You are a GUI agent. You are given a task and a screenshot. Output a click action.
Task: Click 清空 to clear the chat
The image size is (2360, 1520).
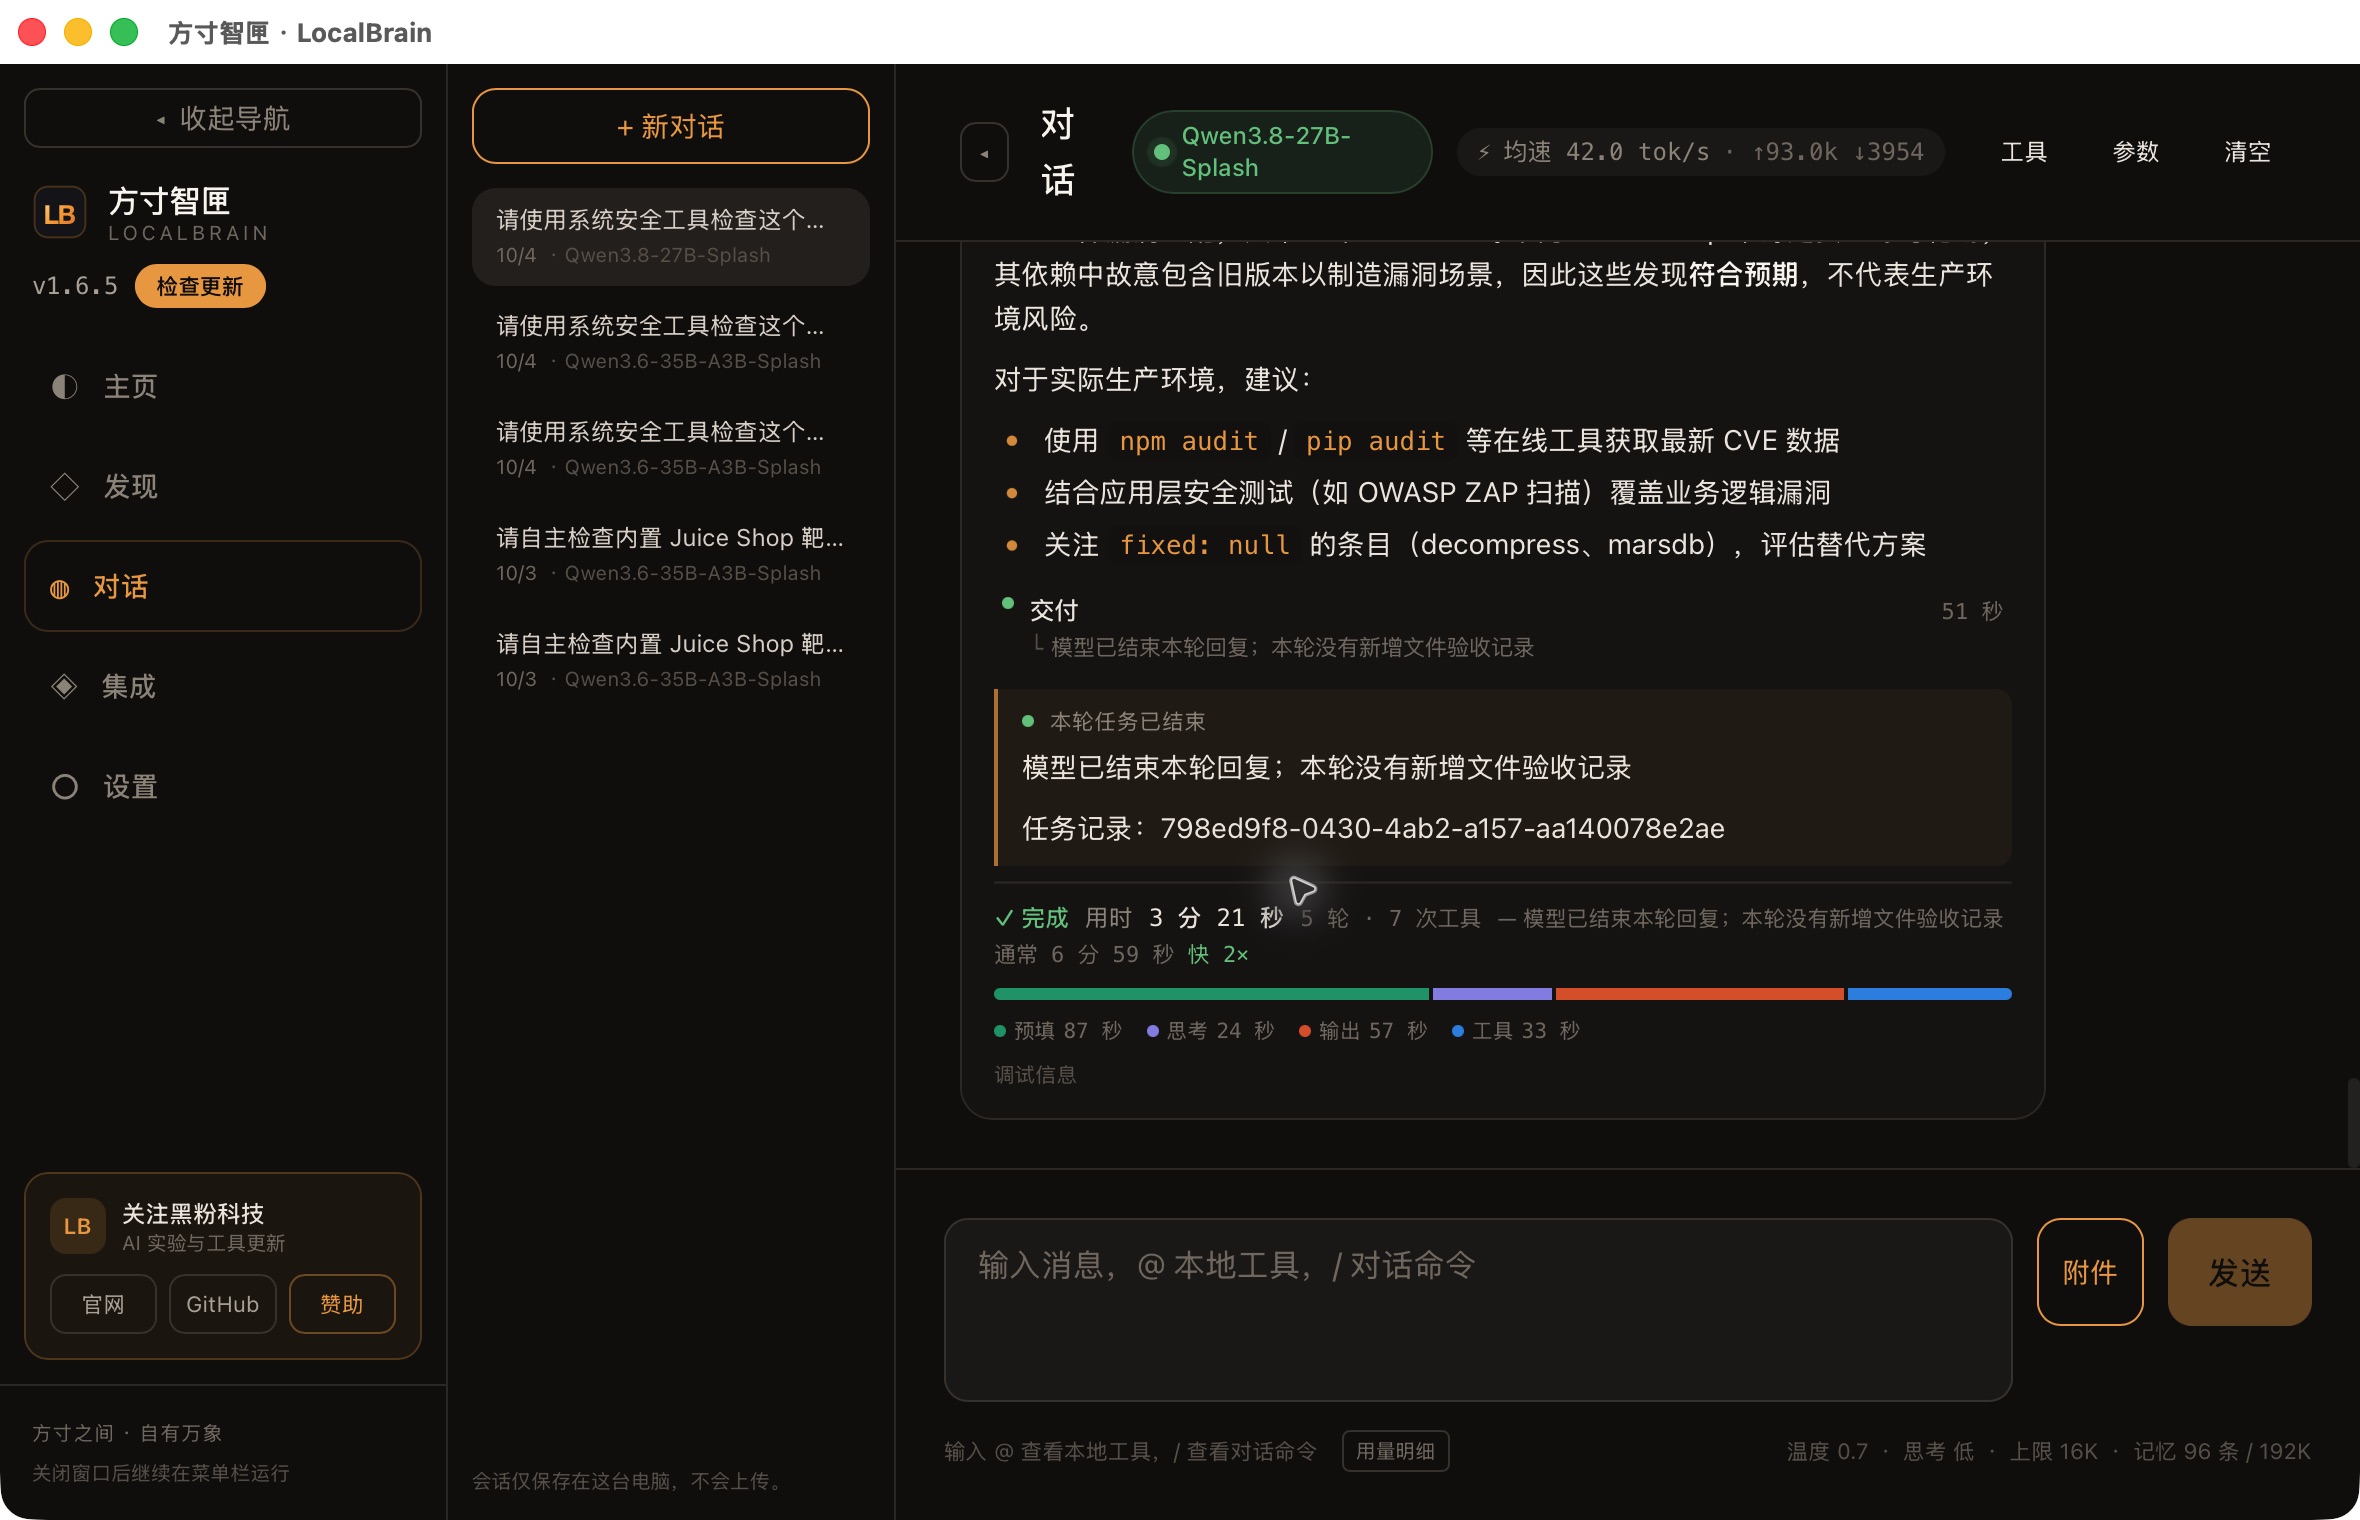pos(2248,152)
